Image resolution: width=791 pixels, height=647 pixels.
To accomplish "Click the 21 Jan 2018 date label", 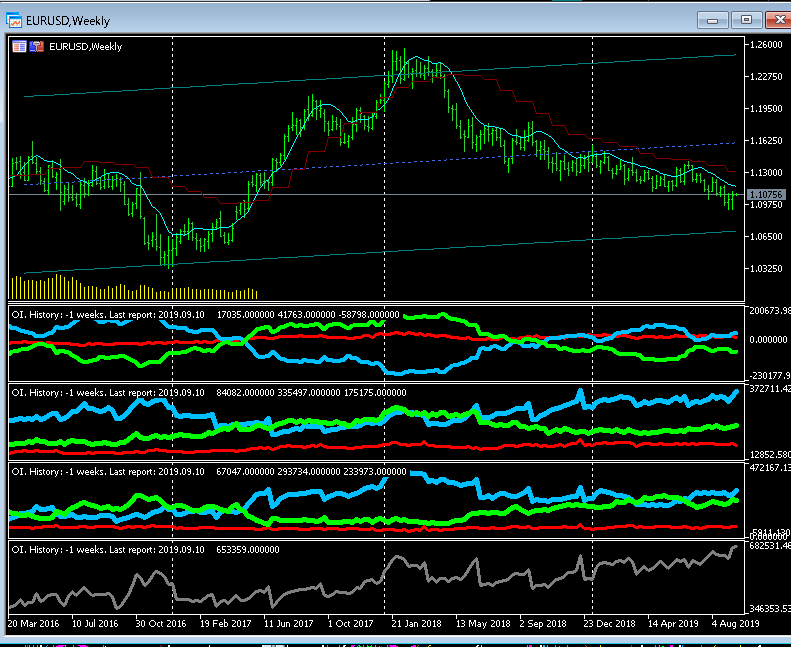I will tap(416, 623).
